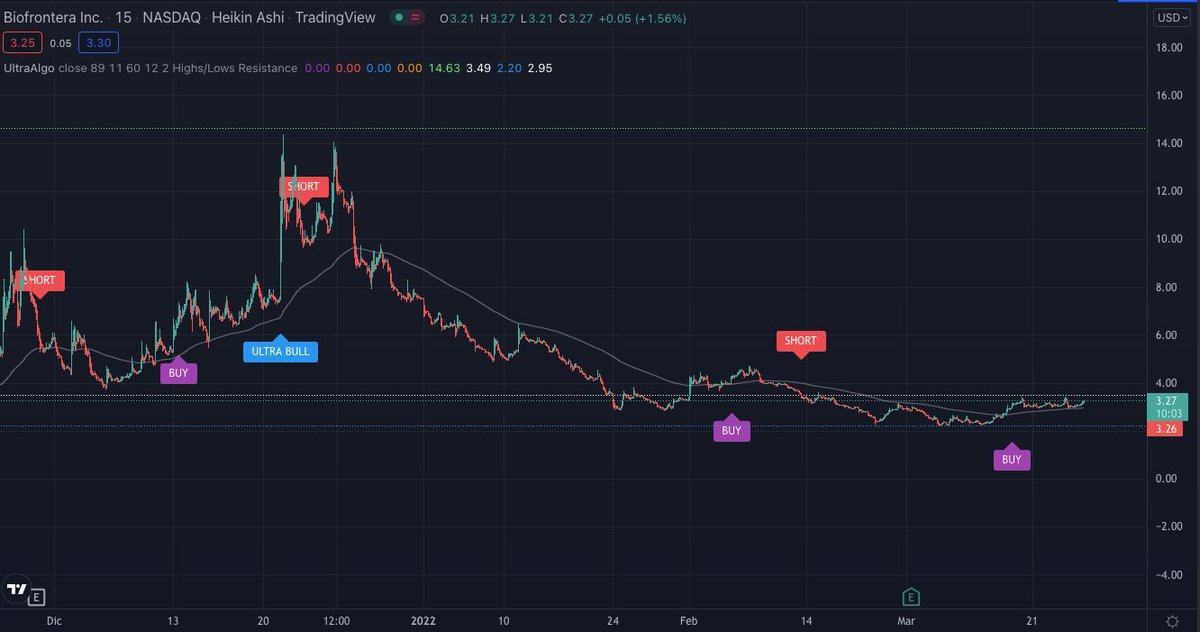Screen dimensions: 1200x632
Task: Click the blue 3.30 buy button
Action: [x=97, y=43]
